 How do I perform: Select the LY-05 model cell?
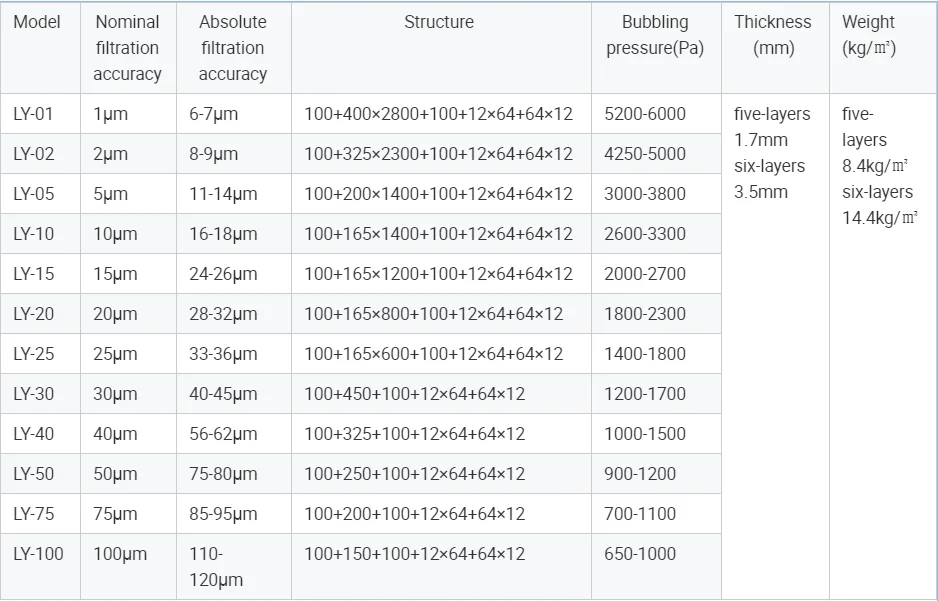tap(34, 194)
